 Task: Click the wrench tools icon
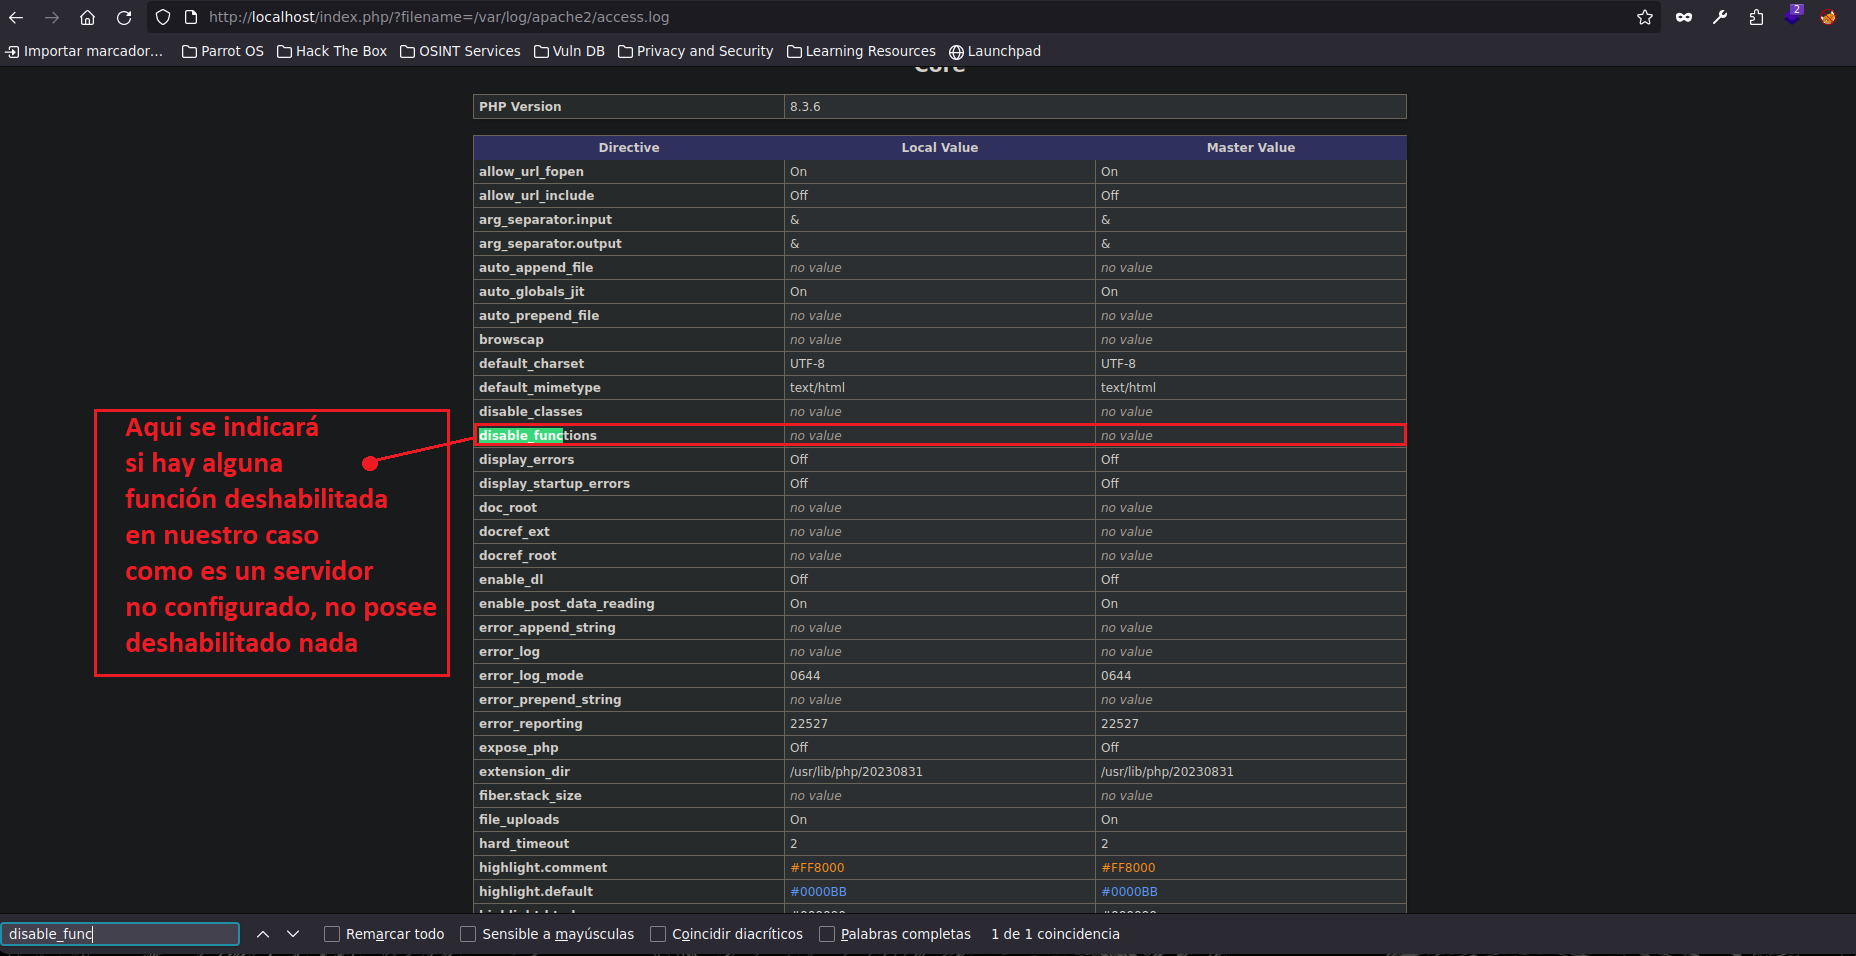pos(1720,17)
